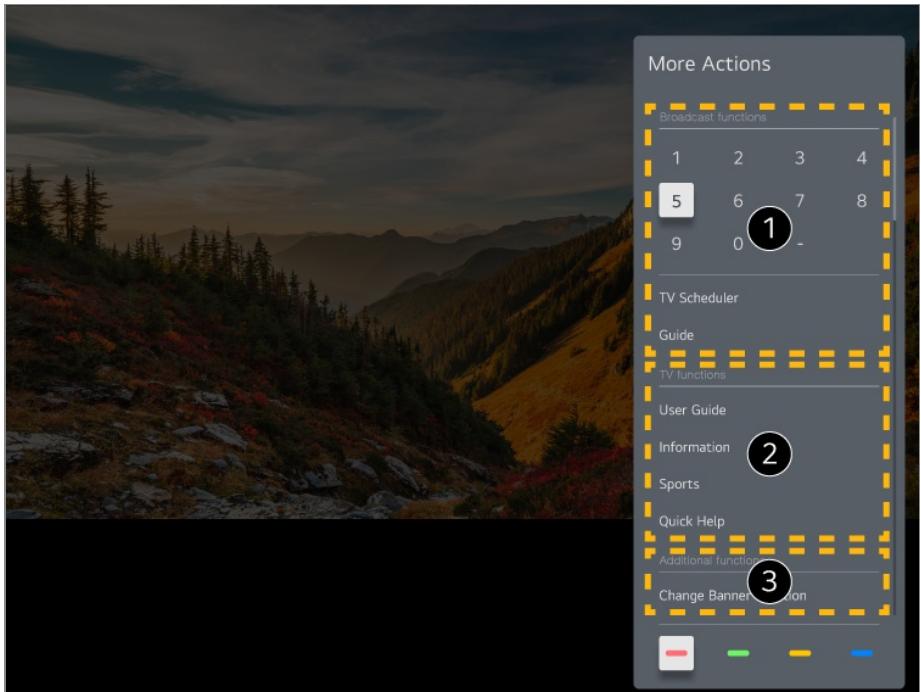Open the broadcast Guide
The width and height of the screenshot is (921, 692).
676,335
